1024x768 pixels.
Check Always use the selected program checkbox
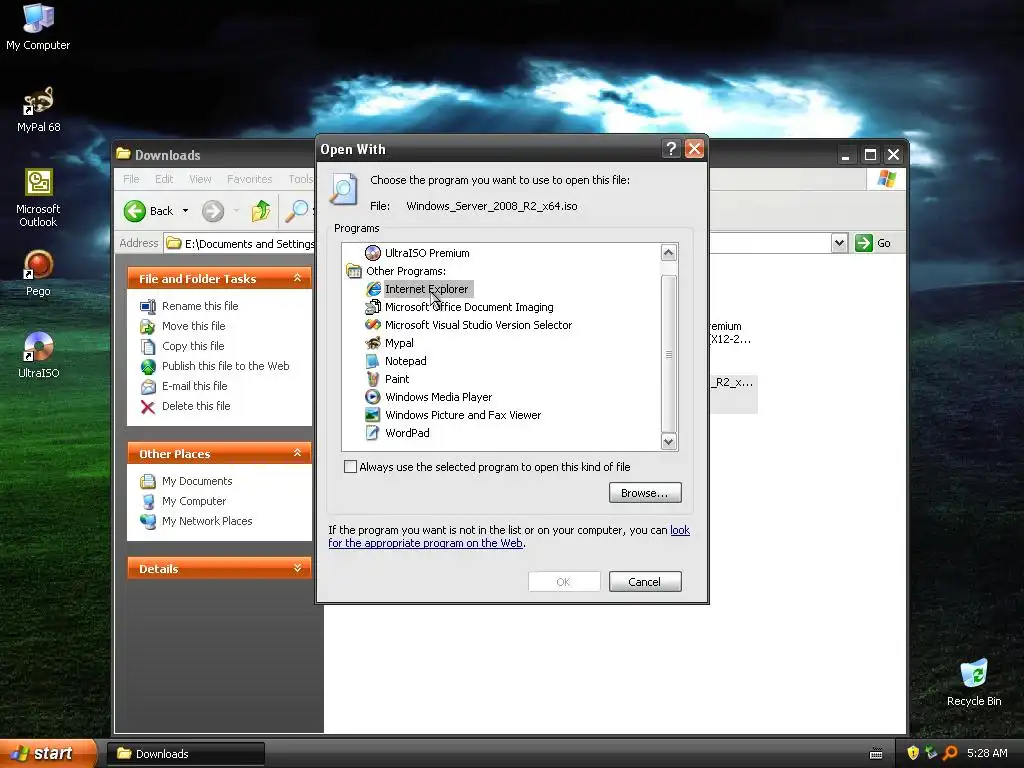pos(351,466)
